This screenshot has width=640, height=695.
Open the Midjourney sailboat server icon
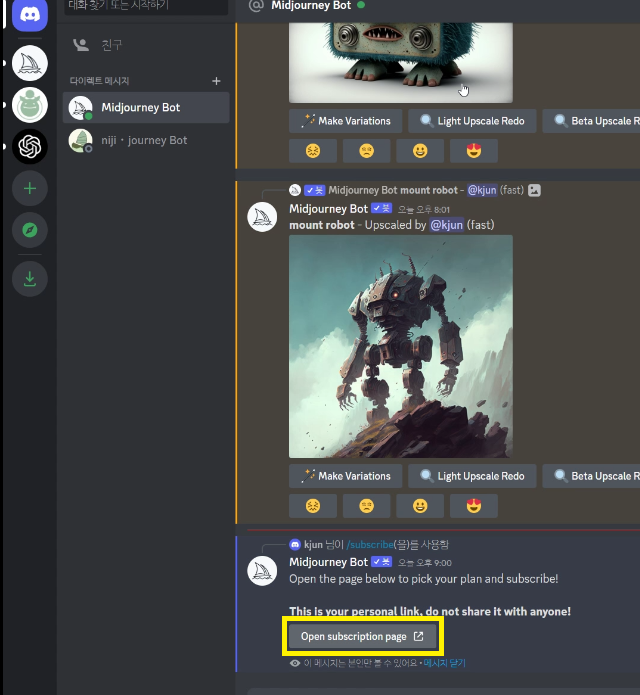point(30,63)
